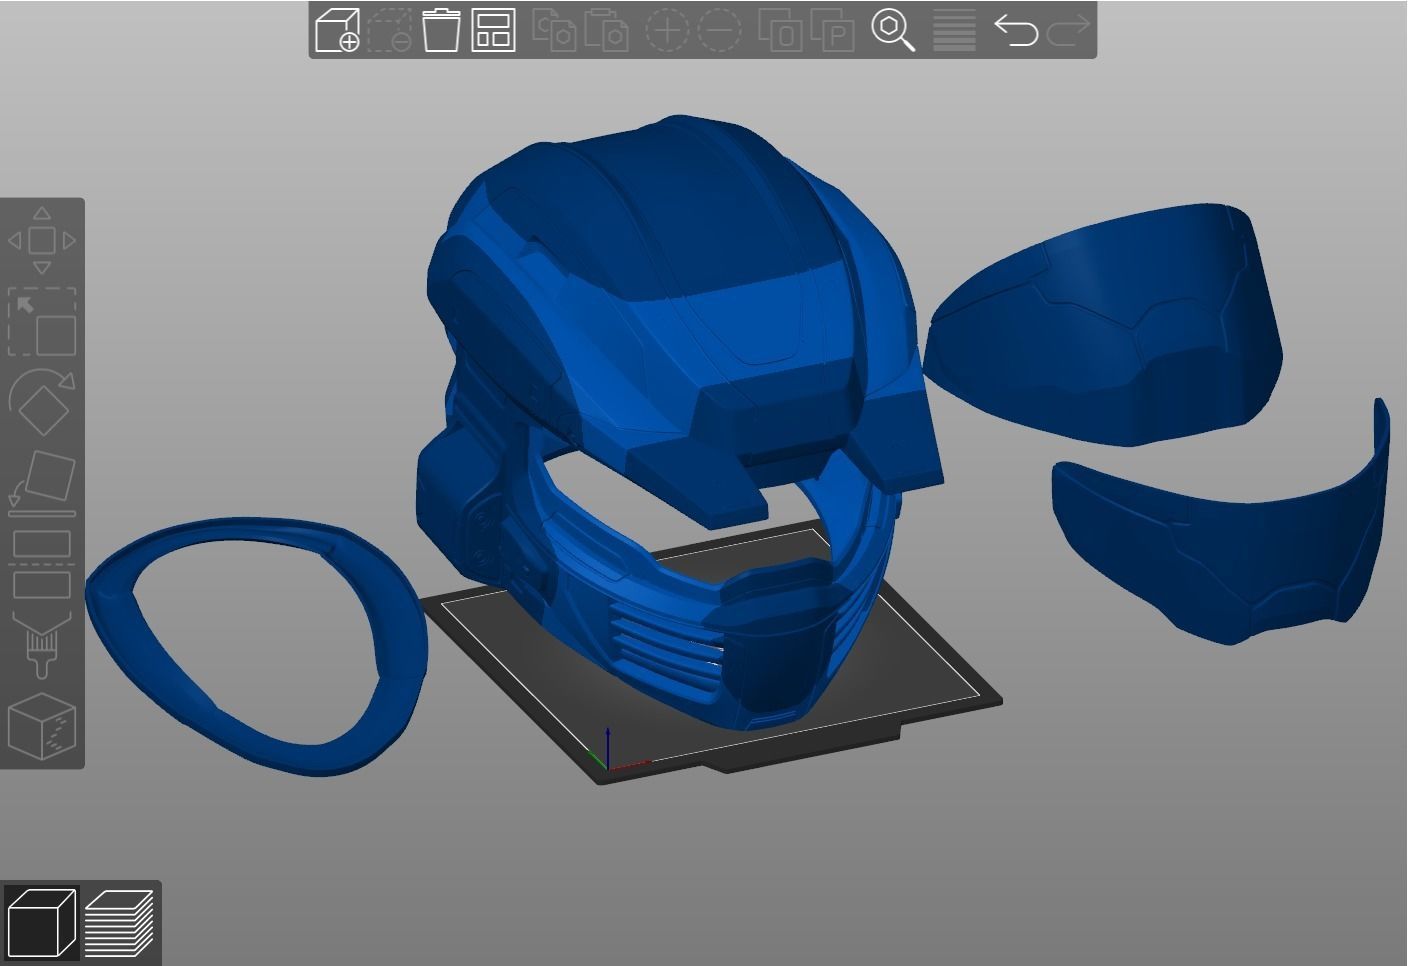The image size is (1408, 966).
Task: Click the Copy icon in top toolbar
Action: pos(554,30)
